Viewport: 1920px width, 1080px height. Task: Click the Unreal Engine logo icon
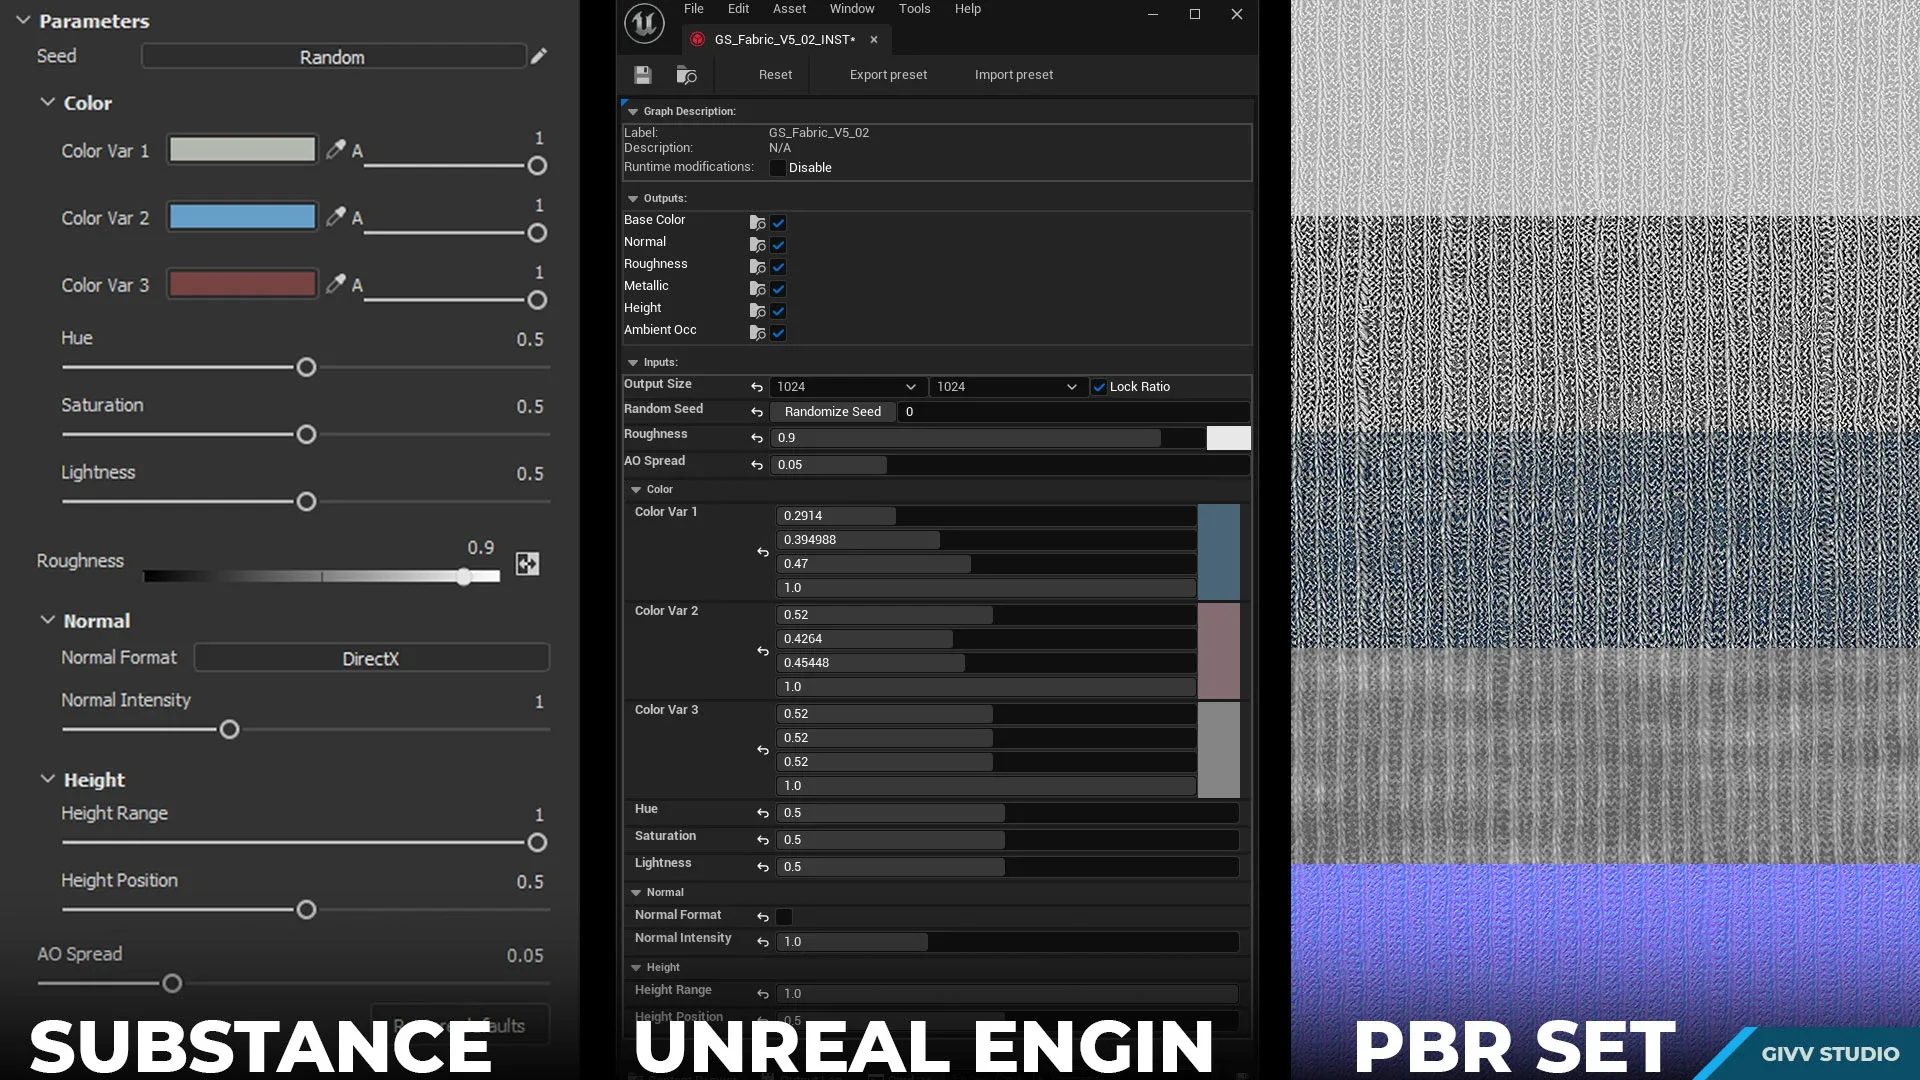point(644,23)
